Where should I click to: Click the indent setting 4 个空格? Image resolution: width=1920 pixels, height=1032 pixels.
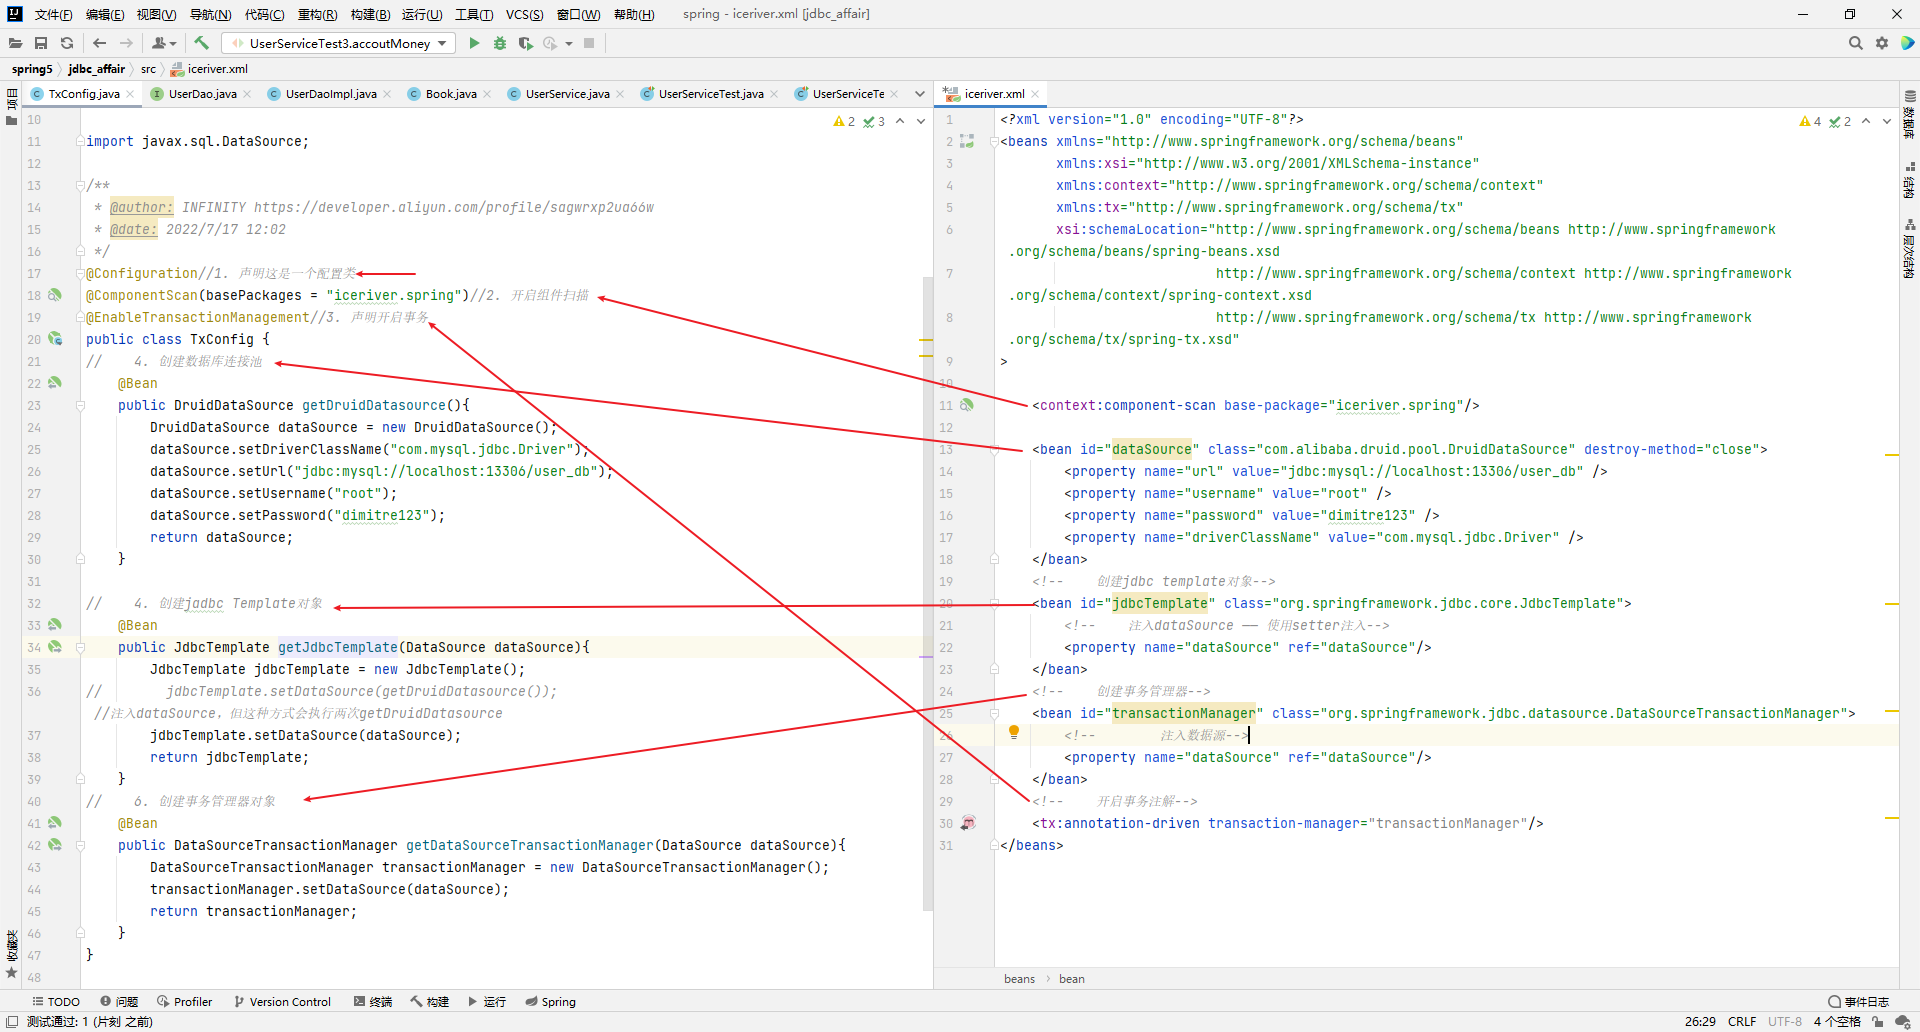coord(1837,1021)
